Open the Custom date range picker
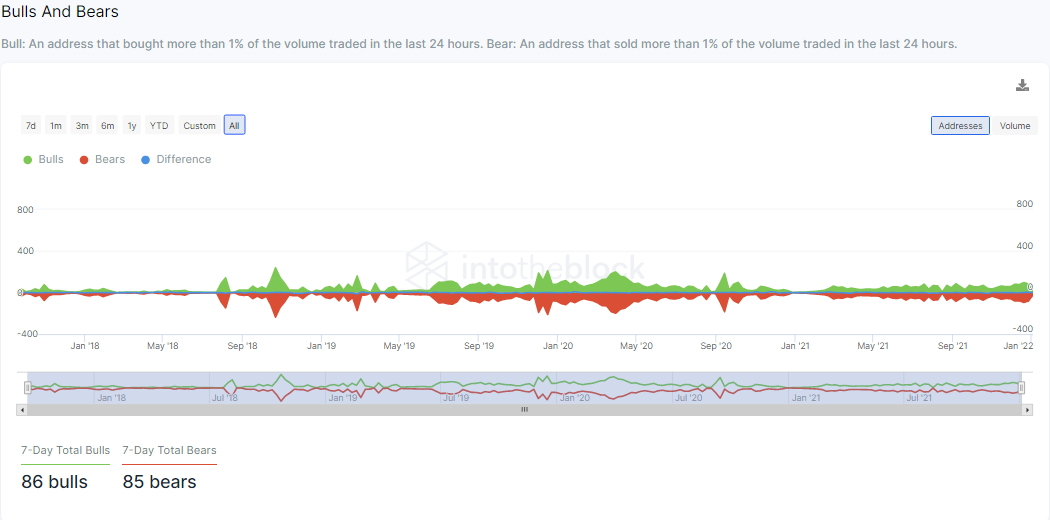 coord(200,125)
